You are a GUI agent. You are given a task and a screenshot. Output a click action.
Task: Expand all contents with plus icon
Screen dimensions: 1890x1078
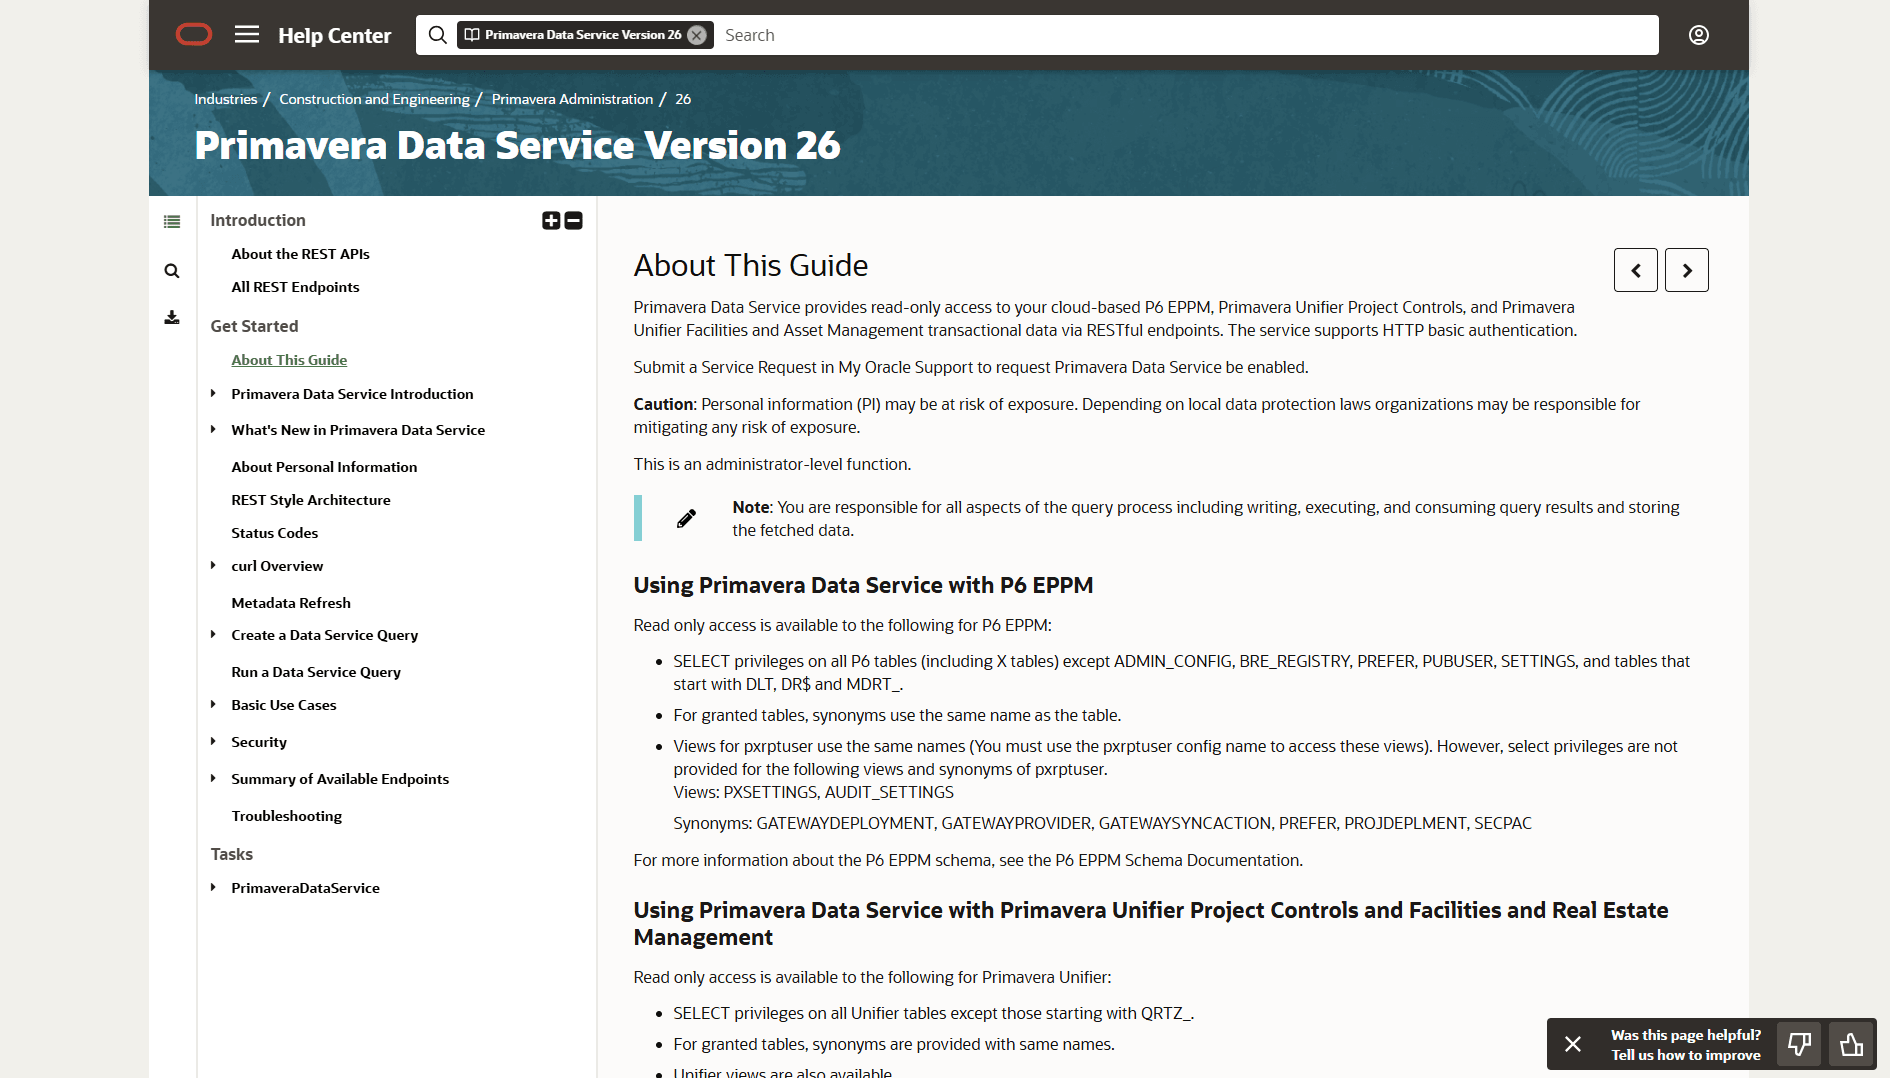(x=551, y=220)
